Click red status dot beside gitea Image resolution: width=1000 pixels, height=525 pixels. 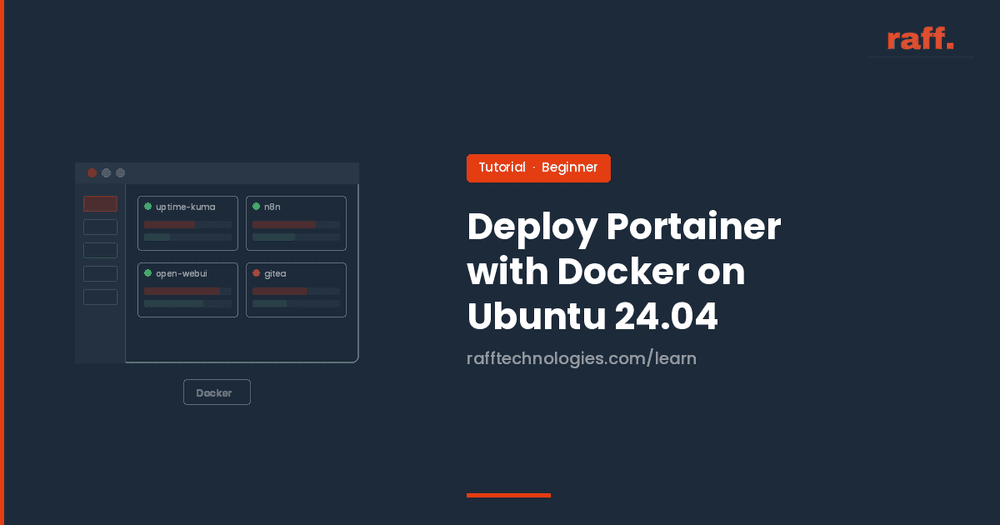[256, 273]
